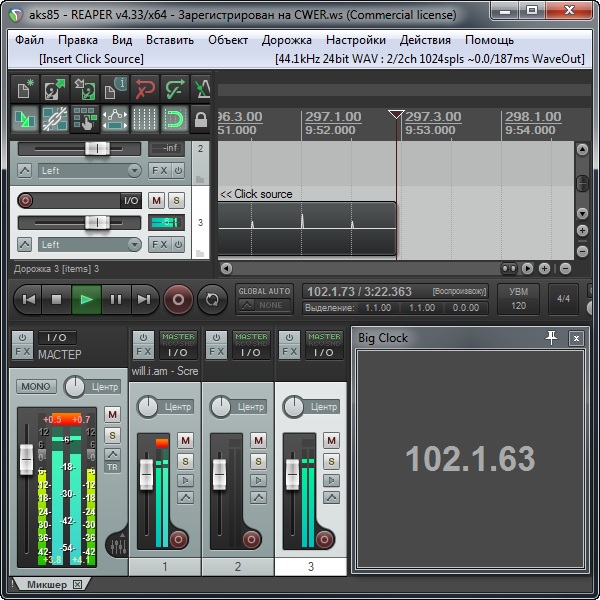Click the red Undo arrow icon

tap(144, 90)
